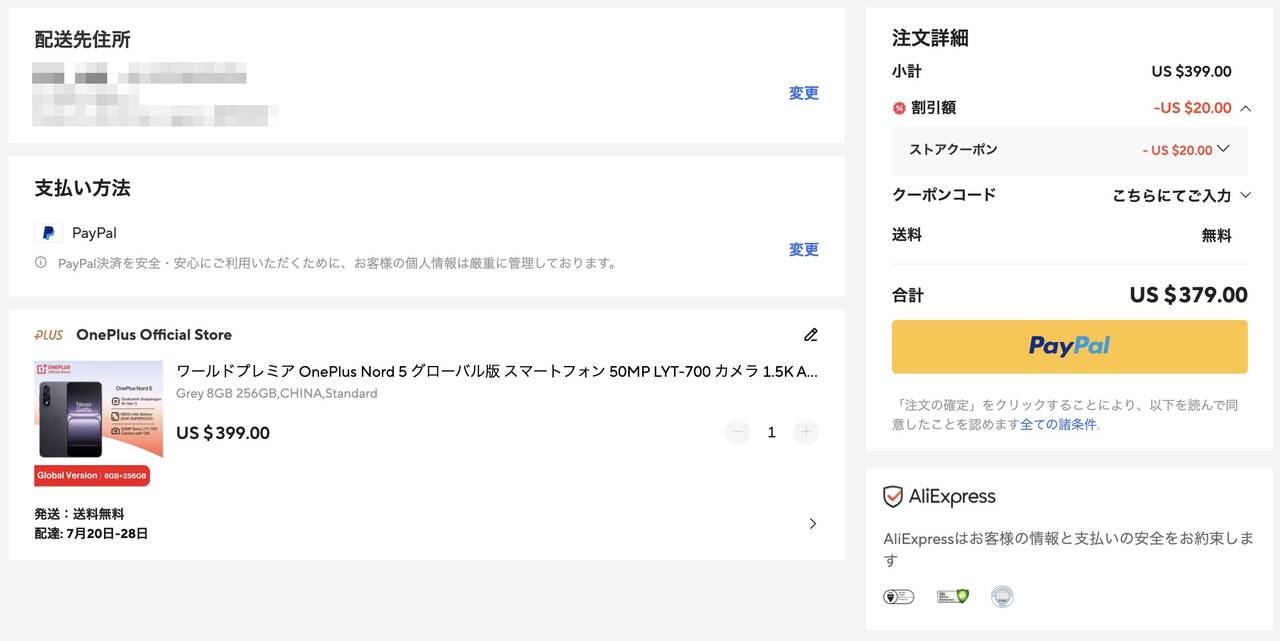Decrease the quantity with the minus button
The image size is (1280, 641).
(737, 433)
